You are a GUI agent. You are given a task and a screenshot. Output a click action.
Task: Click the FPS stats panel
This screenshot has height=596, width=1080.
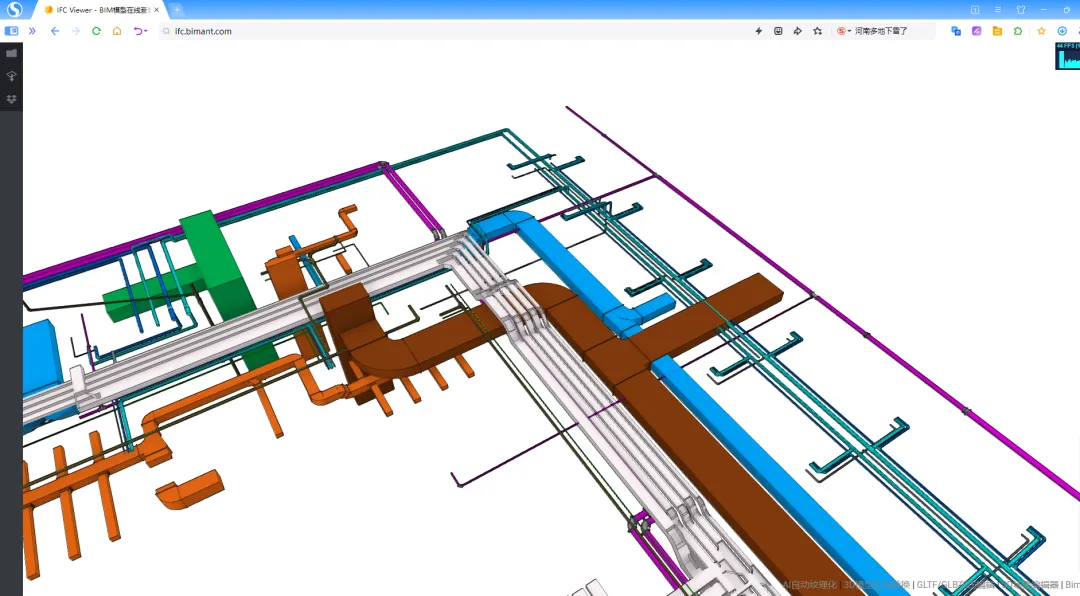[1068, 56]
